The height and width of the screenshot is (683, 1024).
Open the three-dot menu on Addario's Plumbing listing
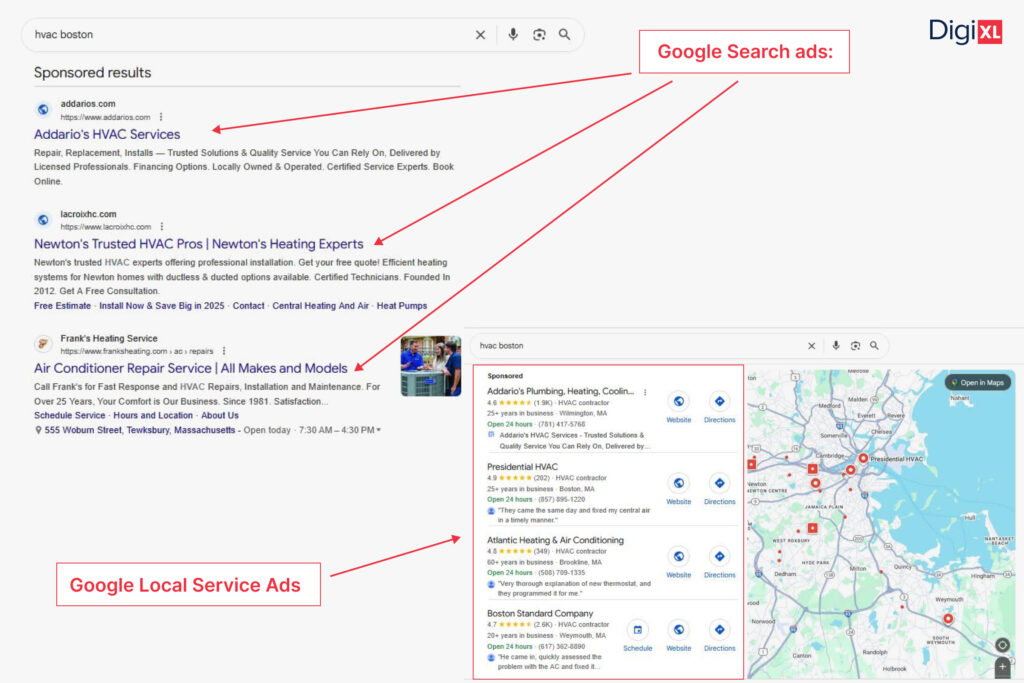coord(645,391)
